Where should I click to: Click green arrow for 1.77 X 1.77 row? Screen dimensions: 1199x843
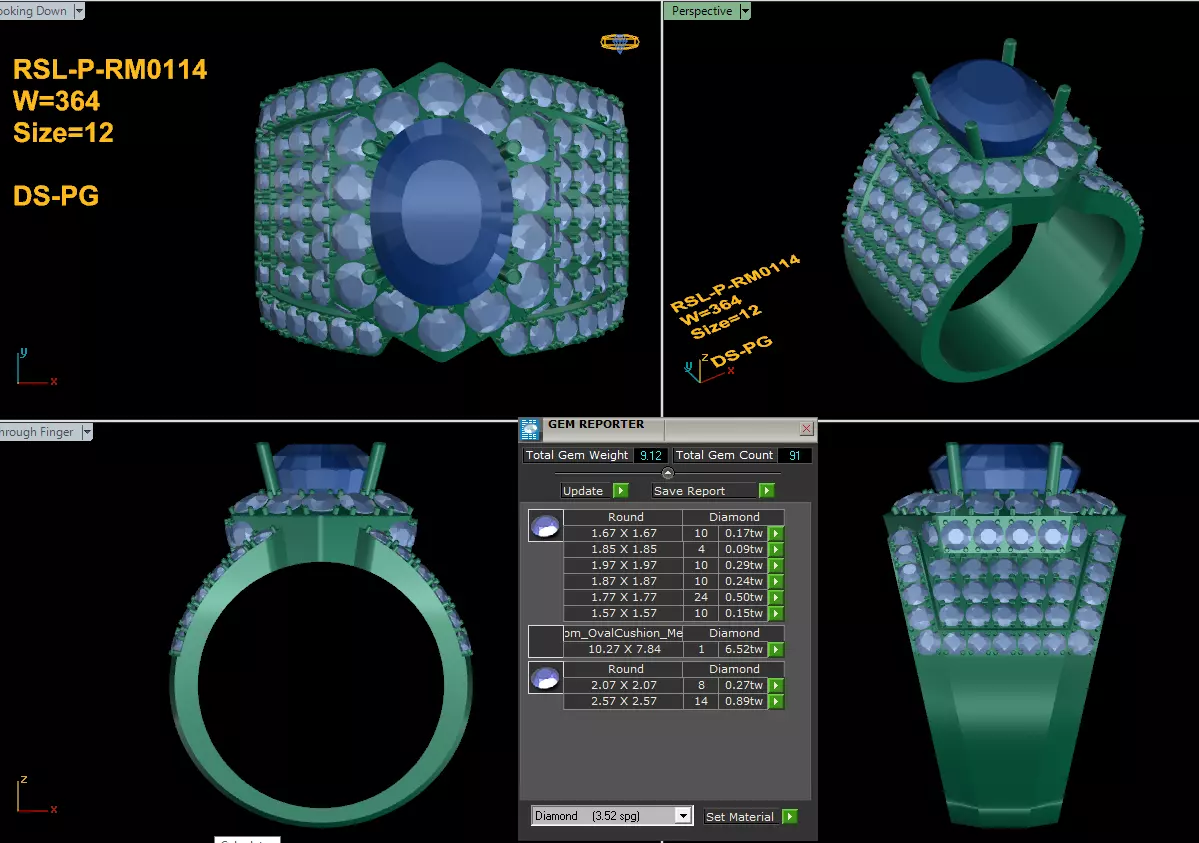(776, 597)
